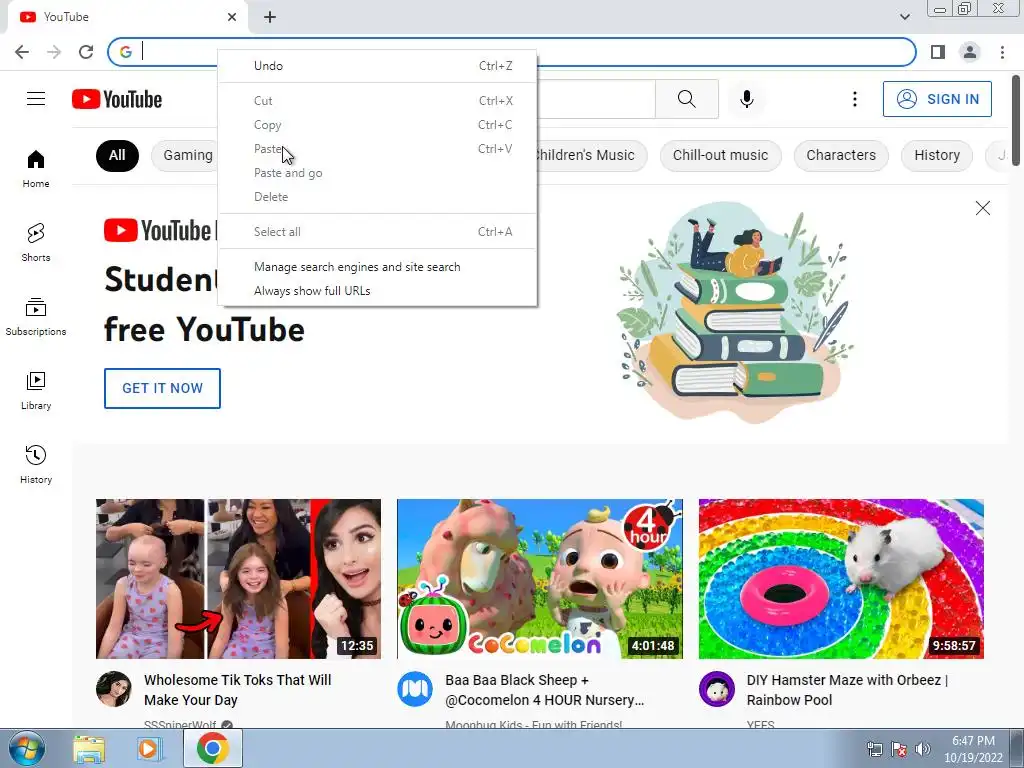Choose Select all in context menu
1024x768 pixels.
point(377,232)
